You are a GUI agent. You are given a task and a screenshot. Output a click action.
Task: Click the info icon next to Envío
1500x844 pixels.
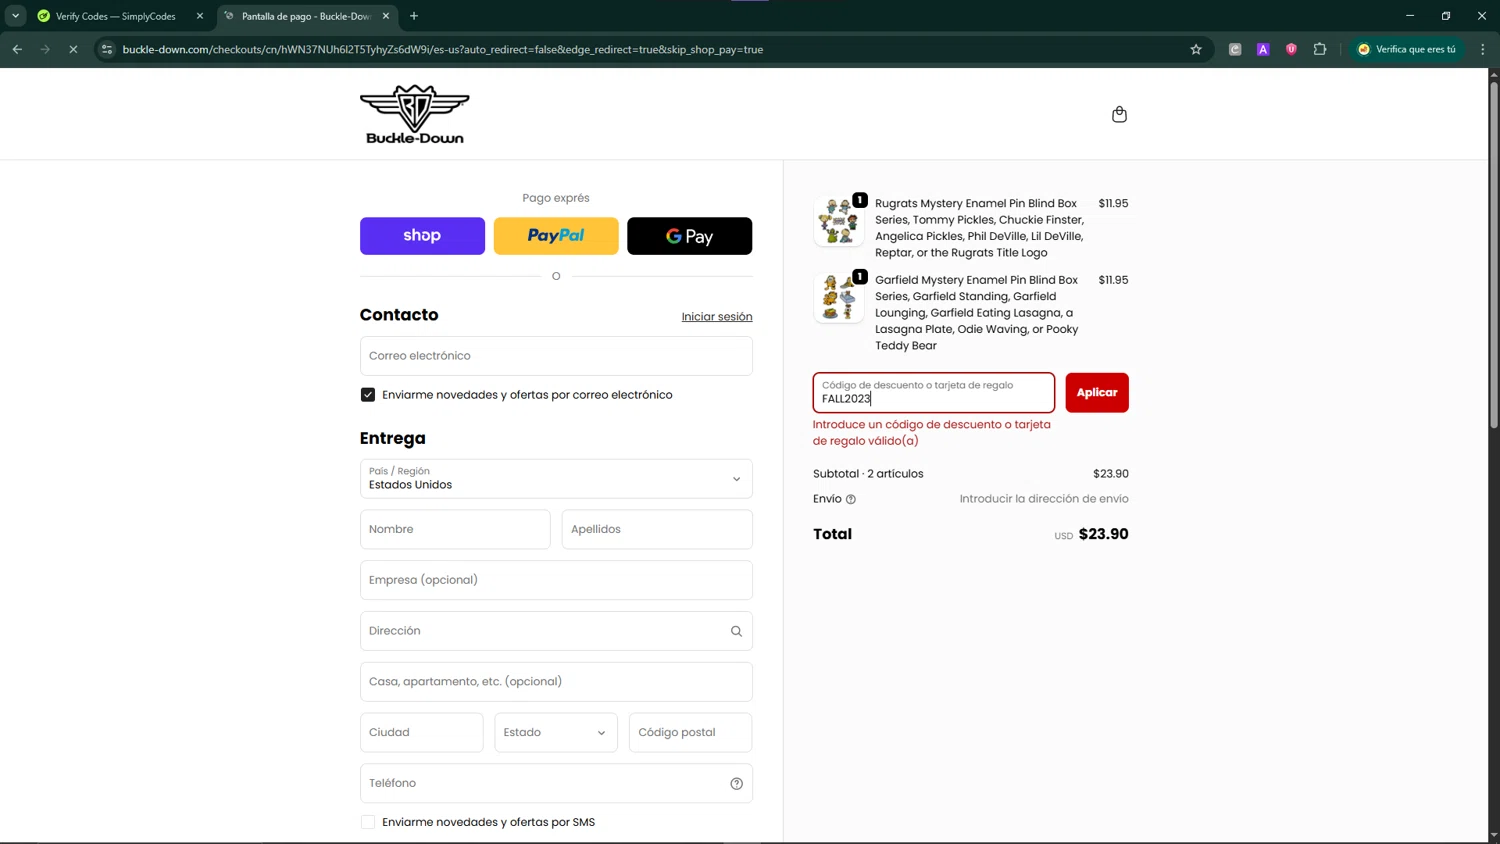pos(851,499)
